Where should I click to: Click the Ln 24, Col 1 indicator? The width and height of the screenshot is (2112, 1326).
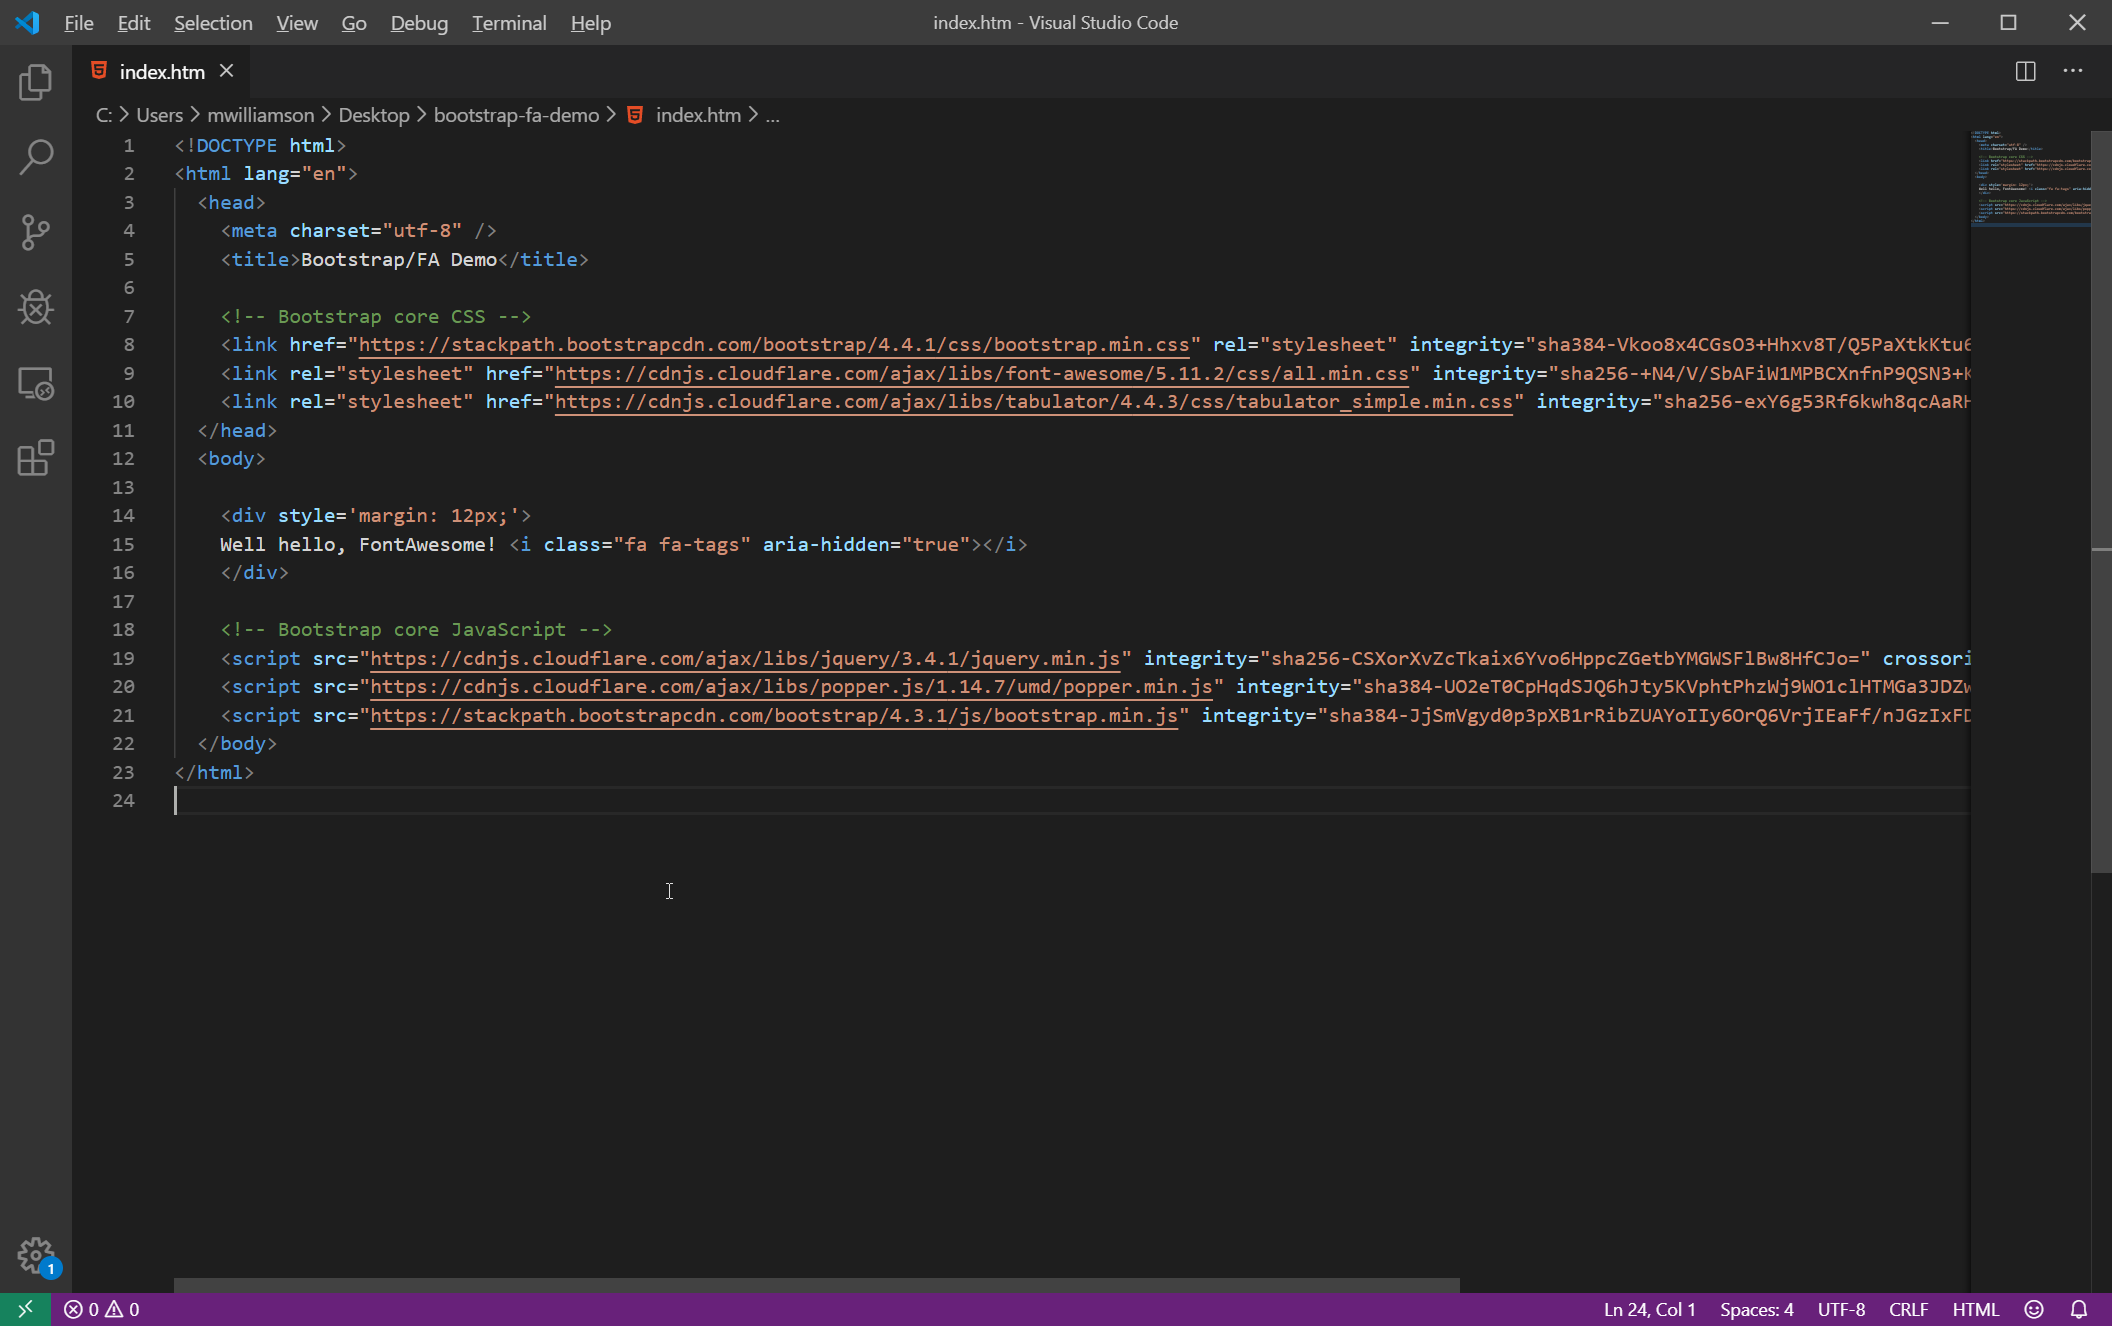click(x=1648, y=1309)
